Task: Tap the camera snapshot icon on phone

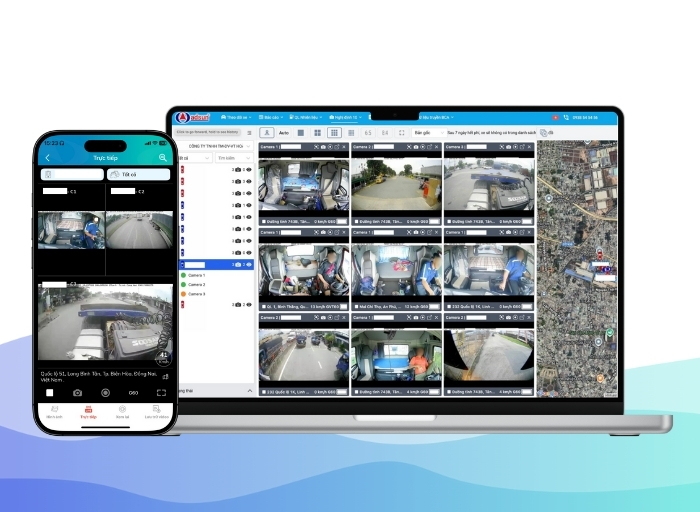Action: 77,393
